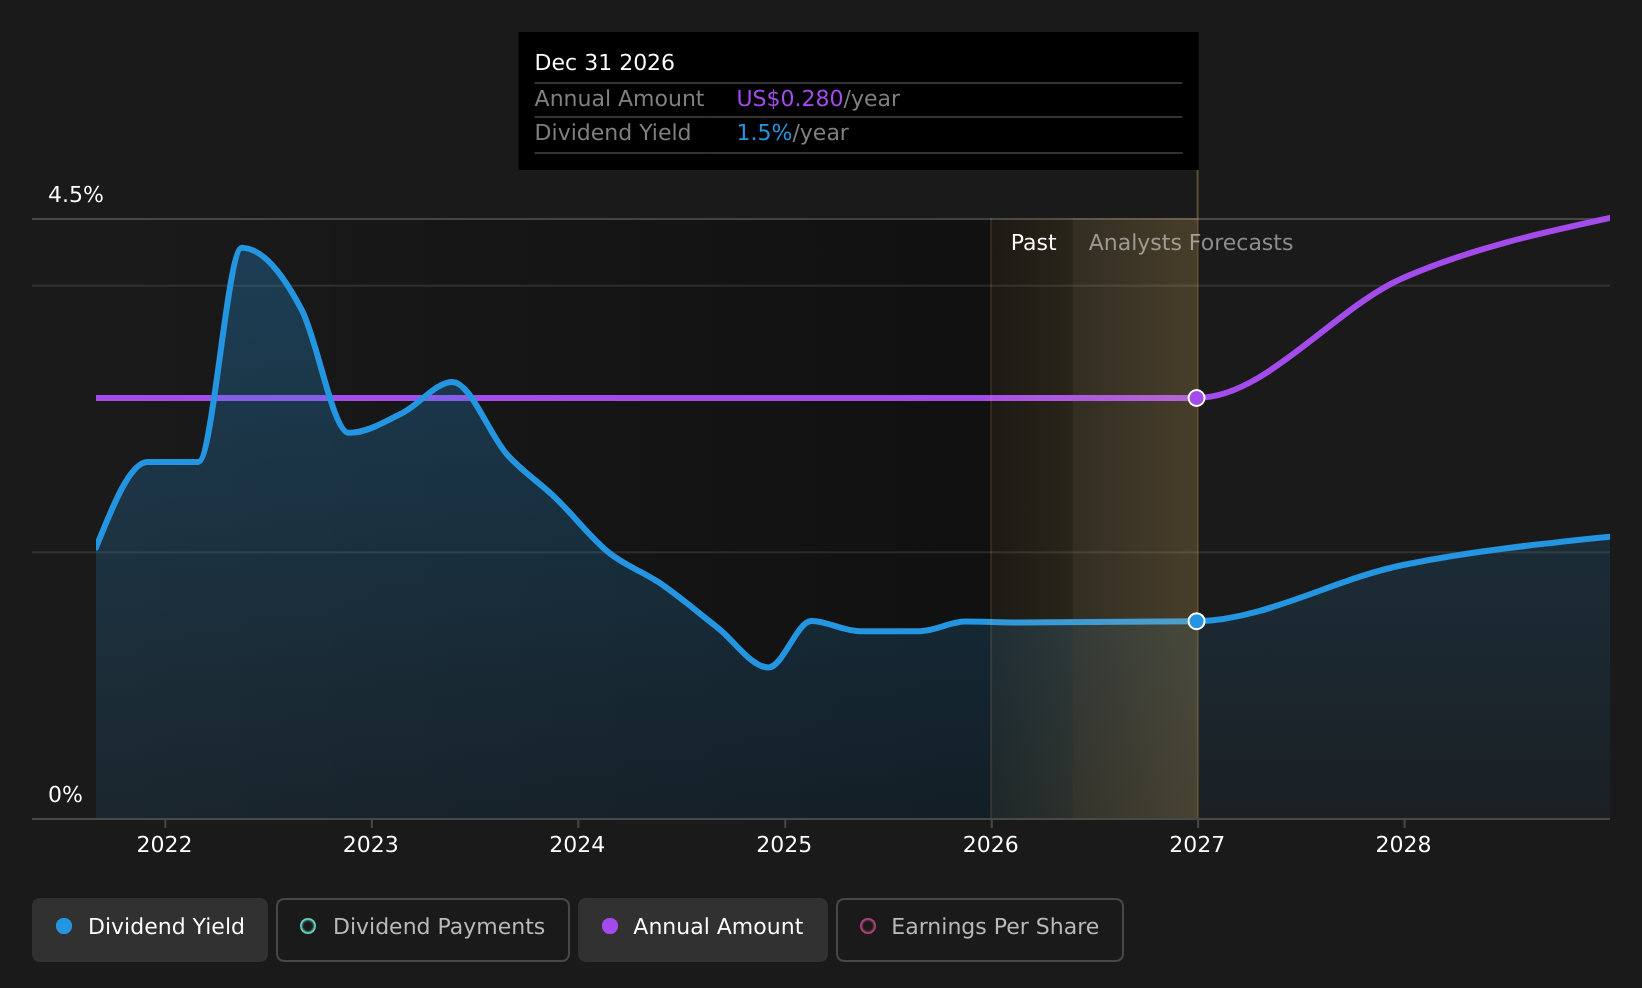Click the 2027 axis label

[x=1197, y=845]
